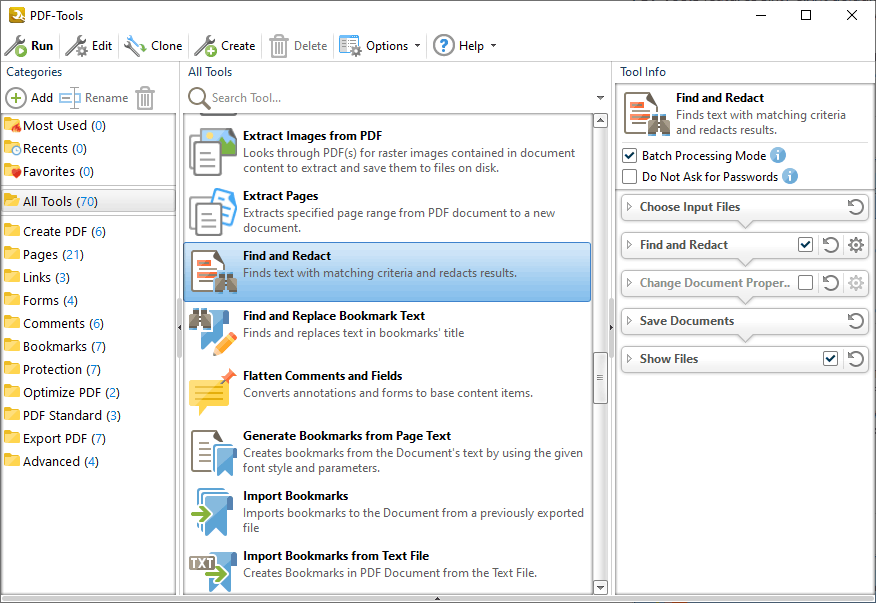Select Flatten Comments and Fields icon
876x603 pixels.
213,392
